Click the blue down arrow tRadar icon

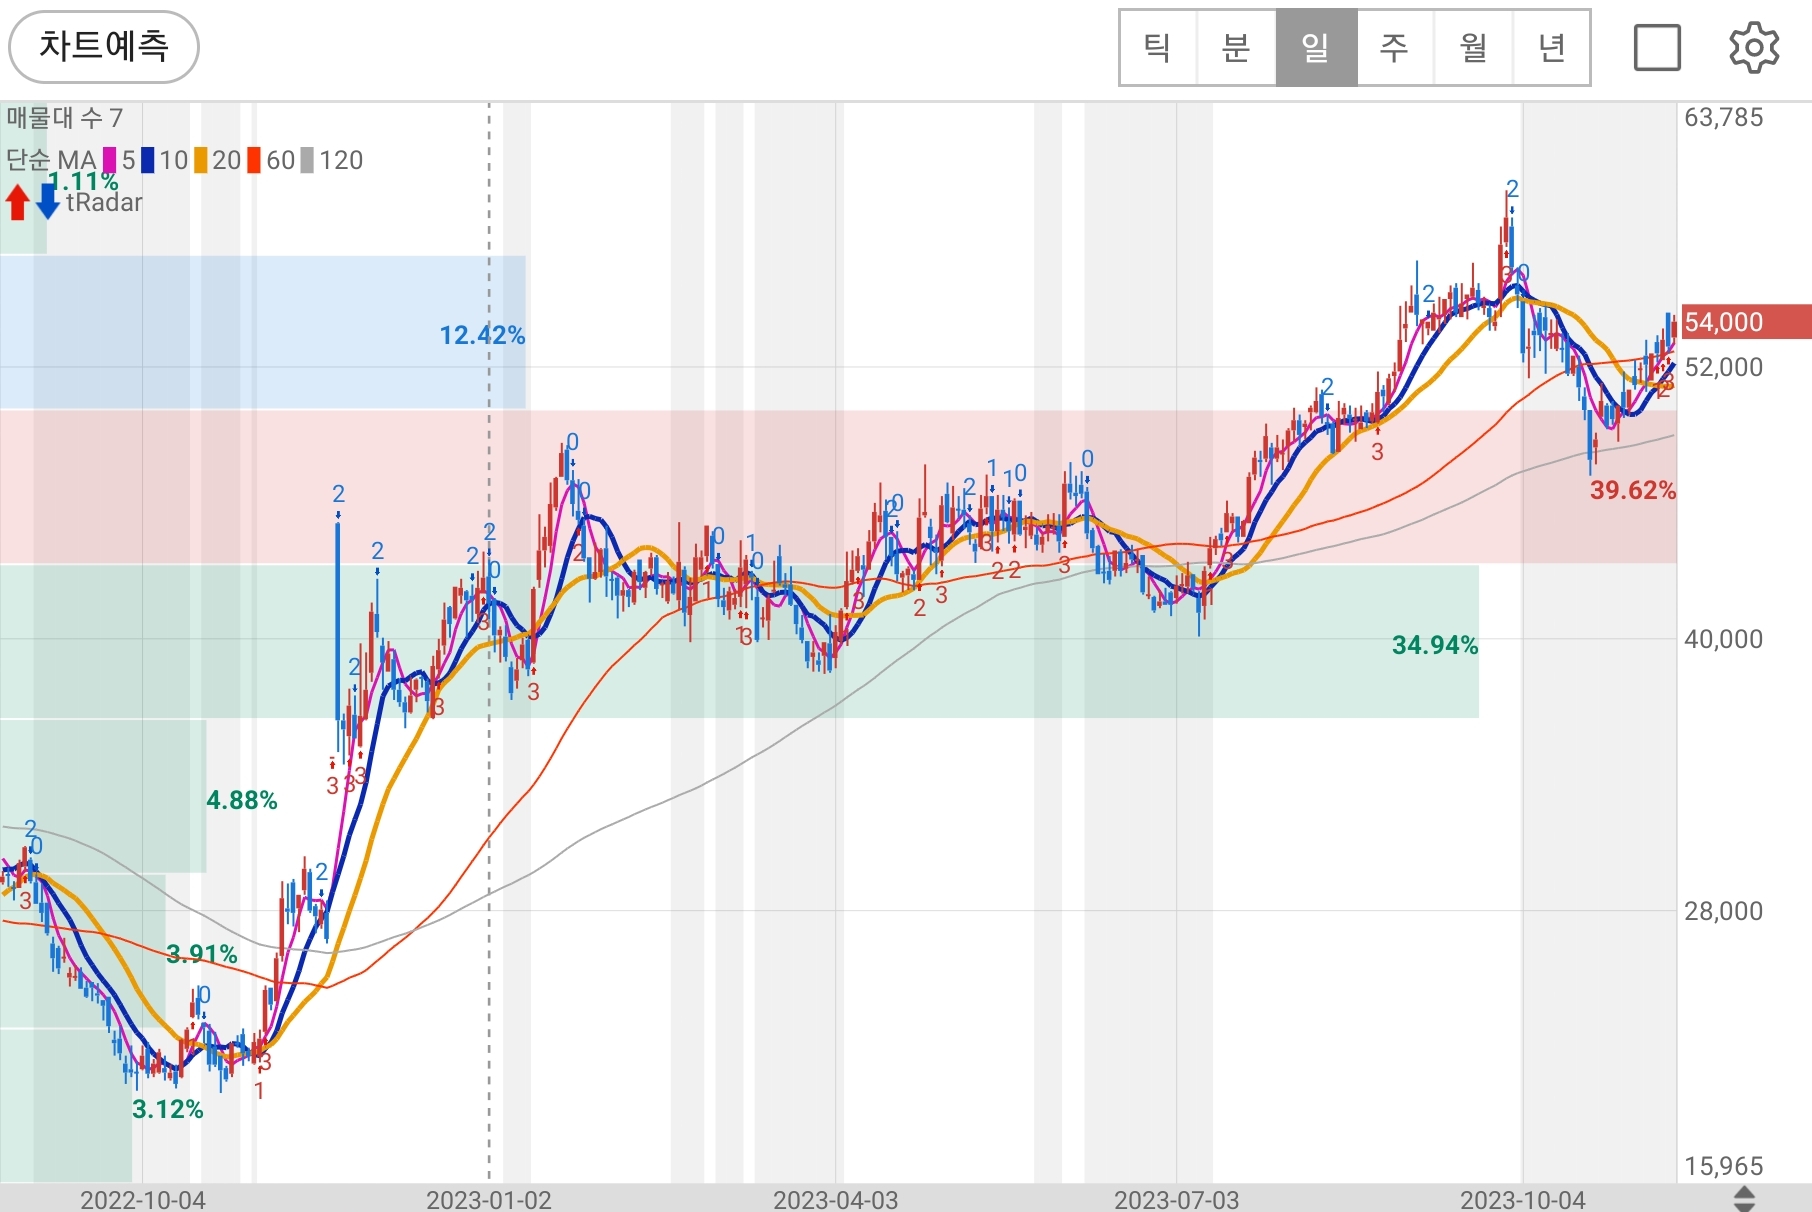coord(48,201)
